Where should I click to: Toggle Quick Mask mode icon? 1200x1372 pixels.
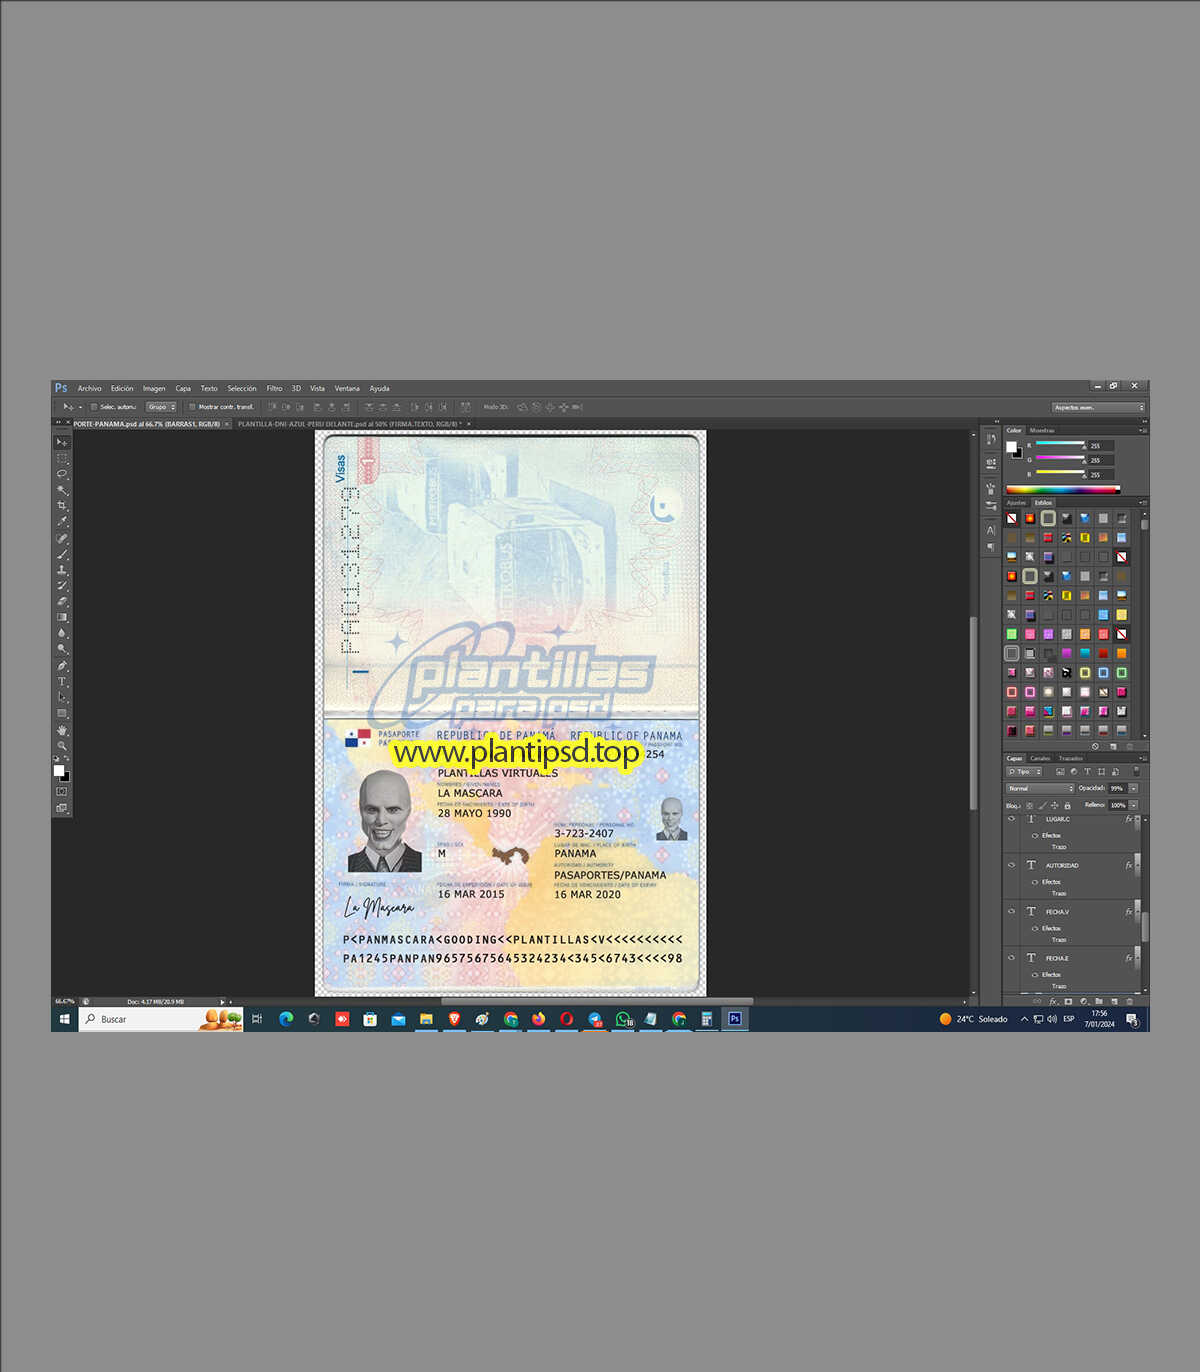(62, 792)
